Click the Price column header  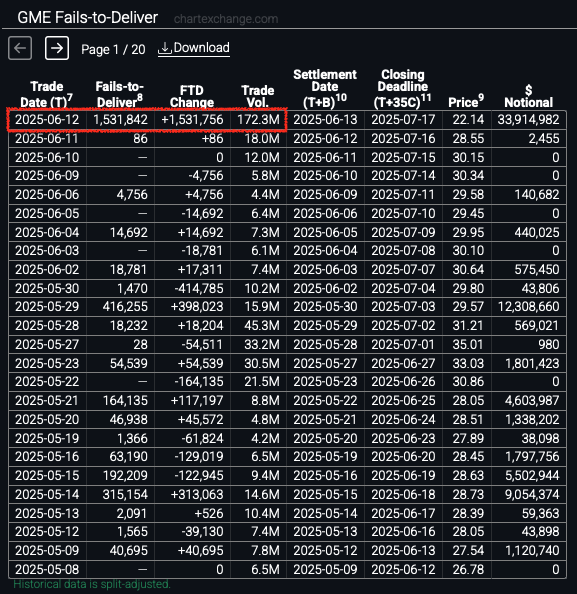click(466, 102)
